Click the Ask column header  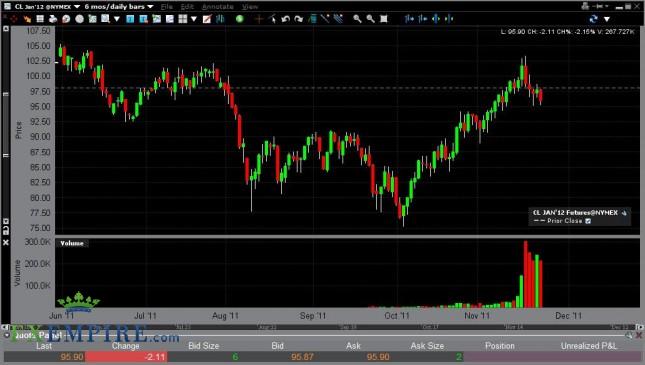tap(353, 346)
